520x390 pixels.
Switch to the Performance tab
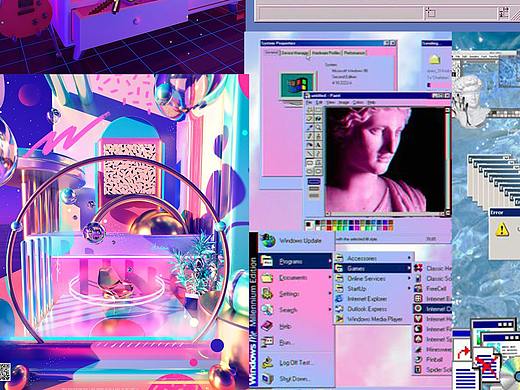354,53
